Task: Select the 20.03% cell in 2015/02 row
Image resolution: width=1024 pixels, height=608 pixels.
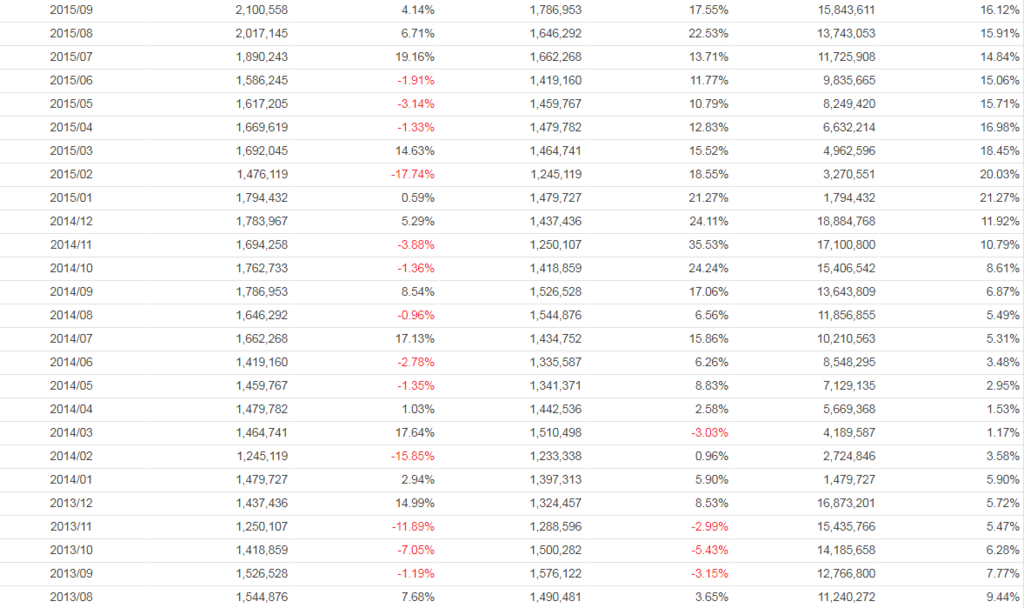Action: pos(998,174)
